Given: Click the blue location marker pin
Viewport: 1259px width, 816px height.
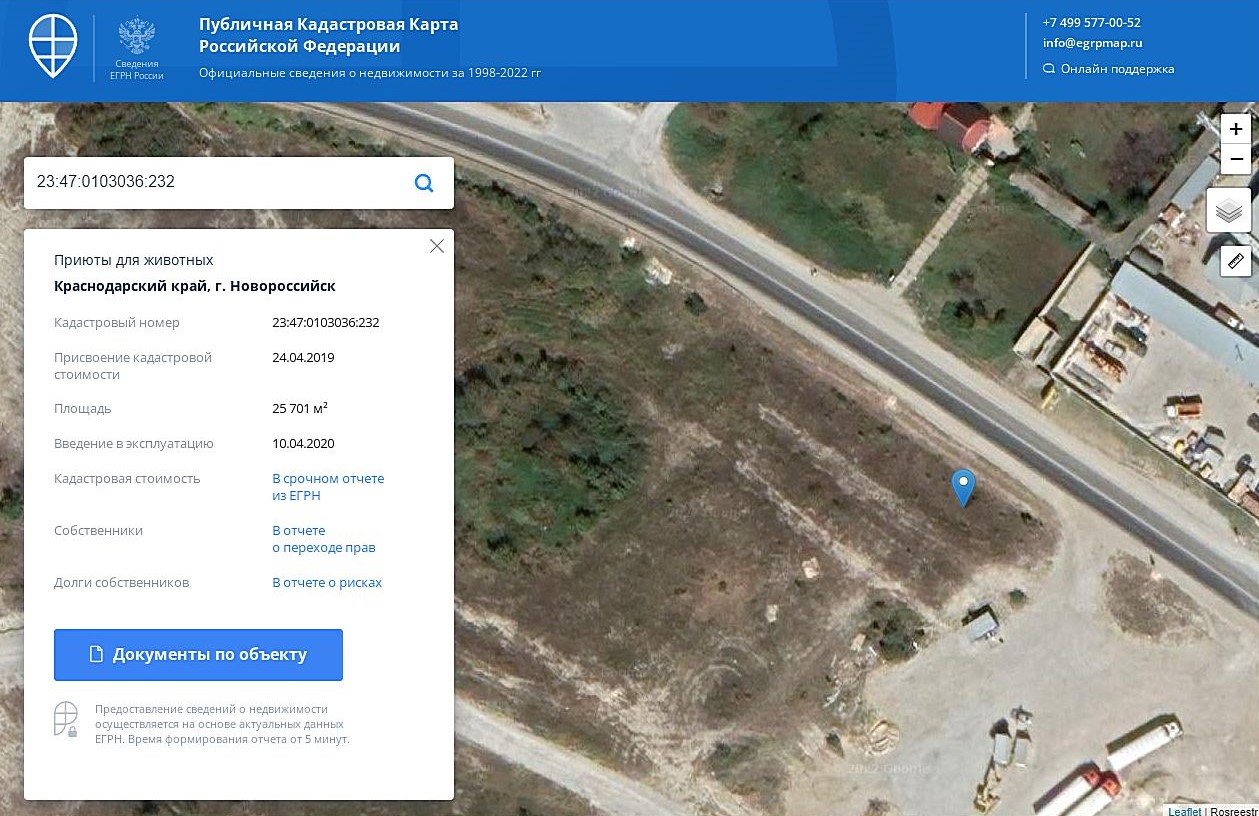Looking at the screenshot, I should (x=963, y=487).
